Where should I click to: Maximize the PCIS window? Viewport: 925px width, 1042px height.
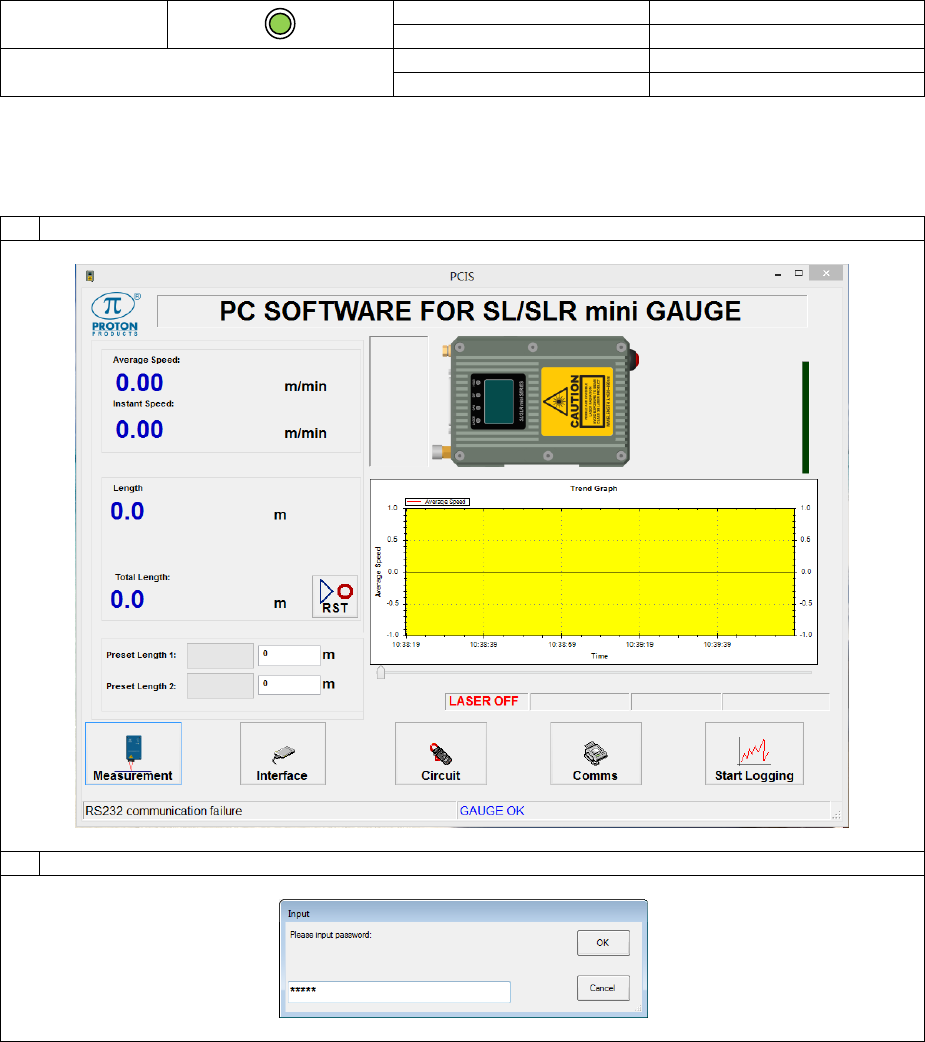[x=799, y=273]
